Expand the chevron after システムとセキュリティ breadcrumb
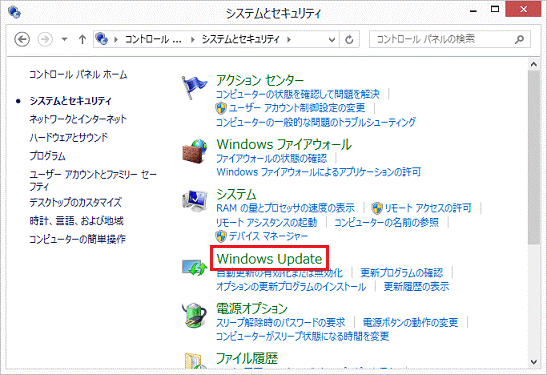The height and width of the screenshot is (375, 547). pyautogui.click(x=289, y=39)
